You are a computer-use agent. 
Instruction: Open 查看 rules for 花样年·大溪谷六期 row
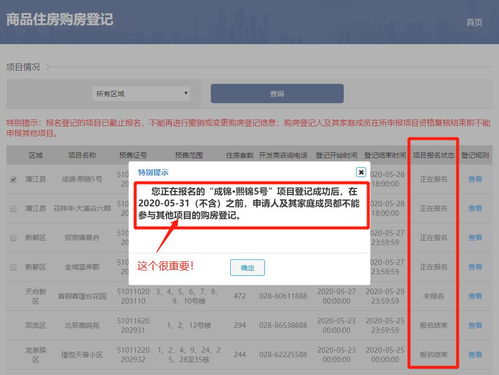(x=475, y=208)
